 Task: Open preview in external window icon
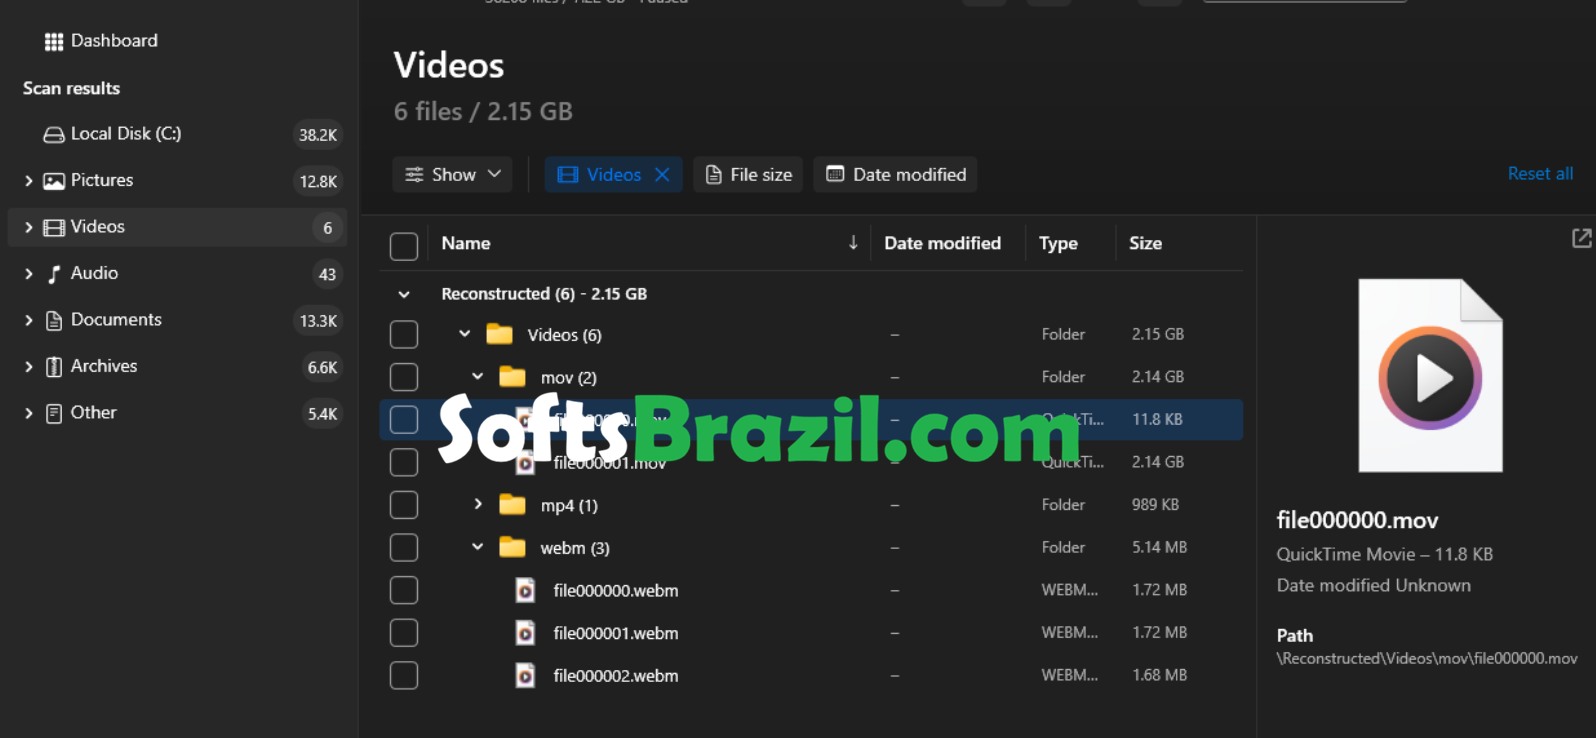1581,238
